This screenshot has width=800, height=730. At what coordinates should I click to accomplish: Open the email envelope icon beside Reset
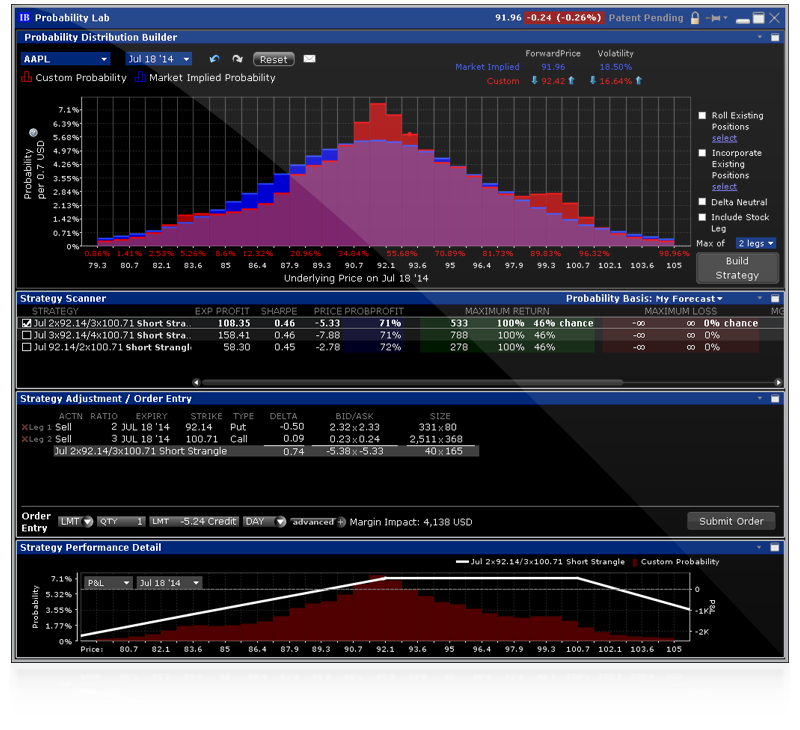(x=309, y=59)
